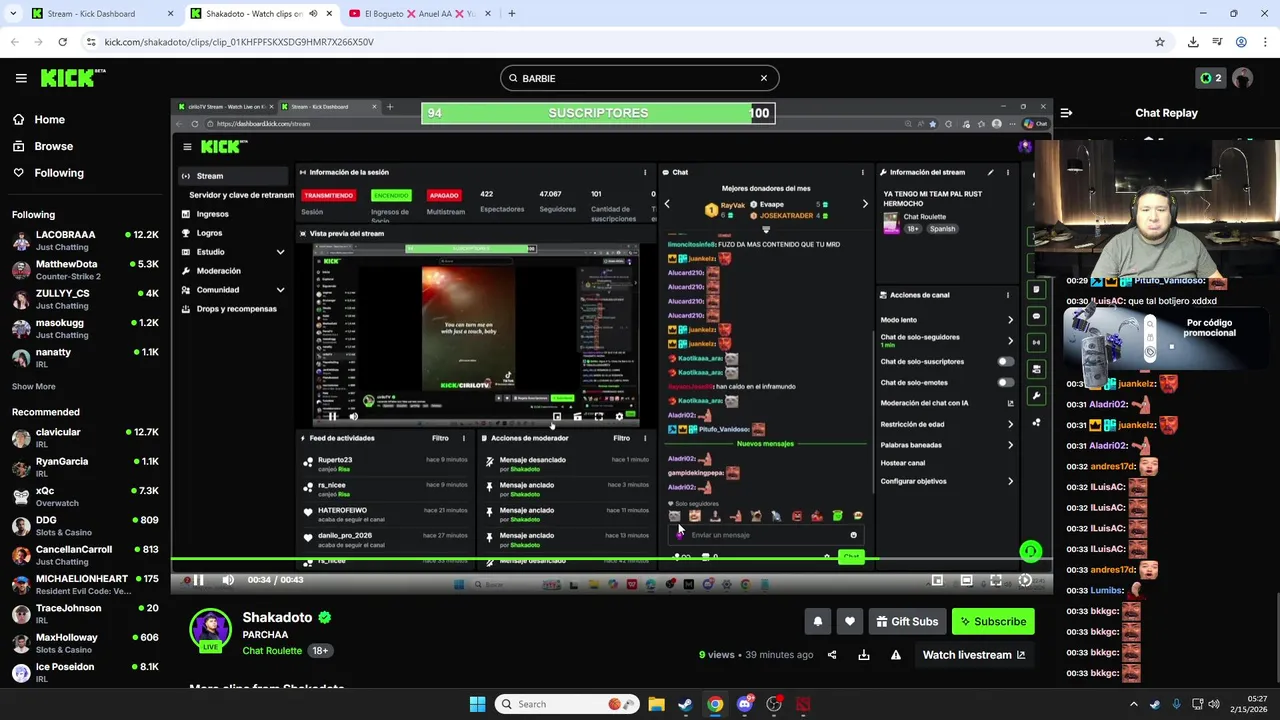Open MatthewDota followed channel

(84, 270)
